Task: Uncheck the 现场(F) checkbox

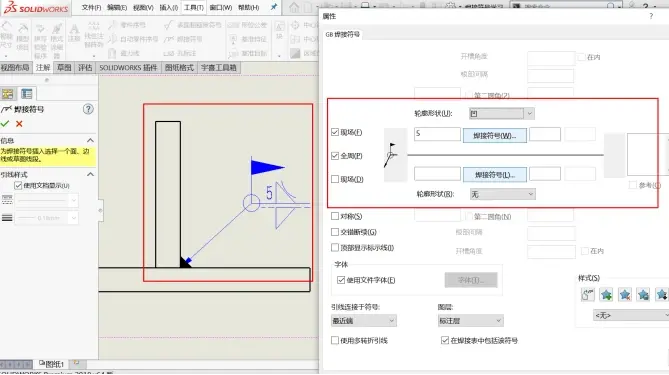Action: [335, 132]
